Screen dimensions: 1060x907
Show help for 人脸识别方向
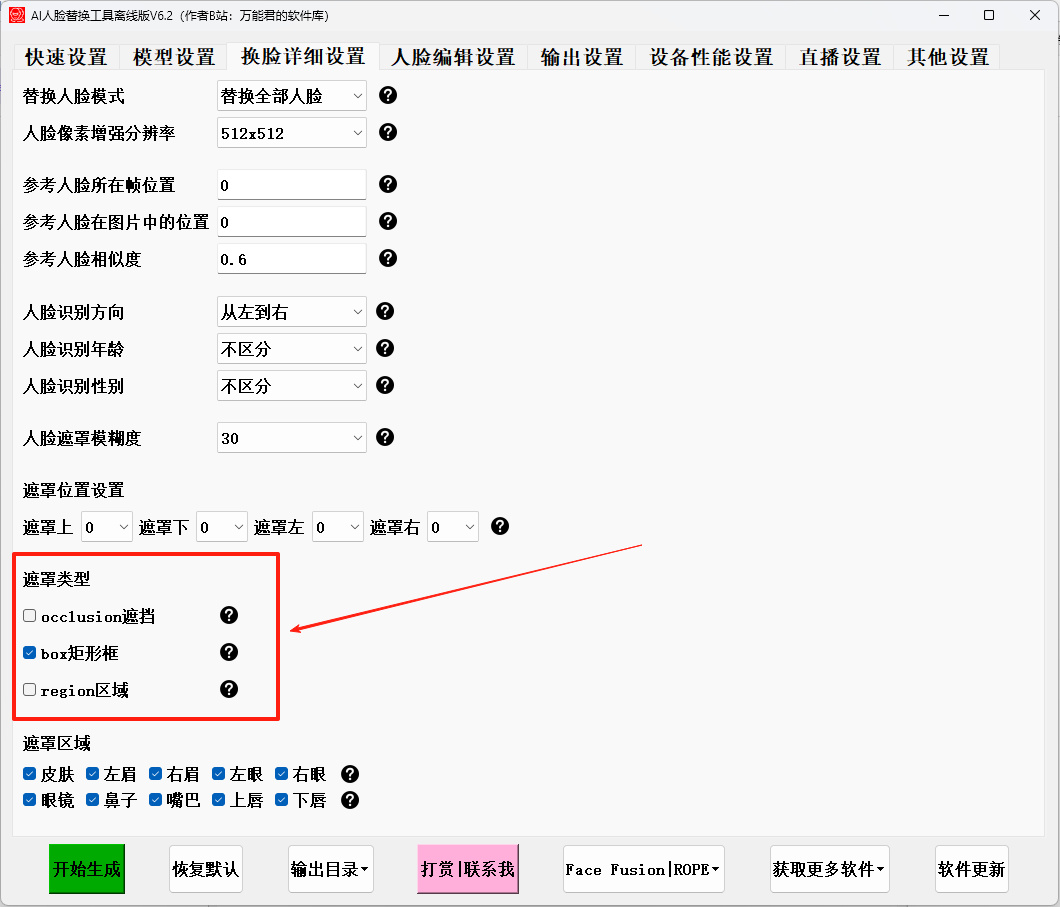(385, 312)
